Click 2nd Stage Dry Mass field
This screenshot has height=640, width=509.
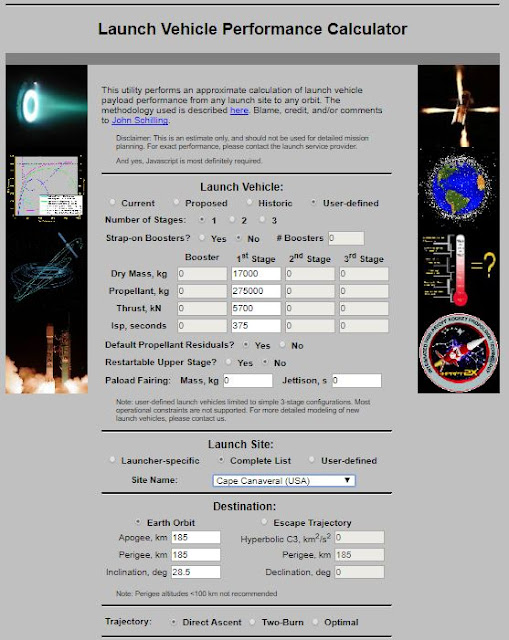click(310, 274)
